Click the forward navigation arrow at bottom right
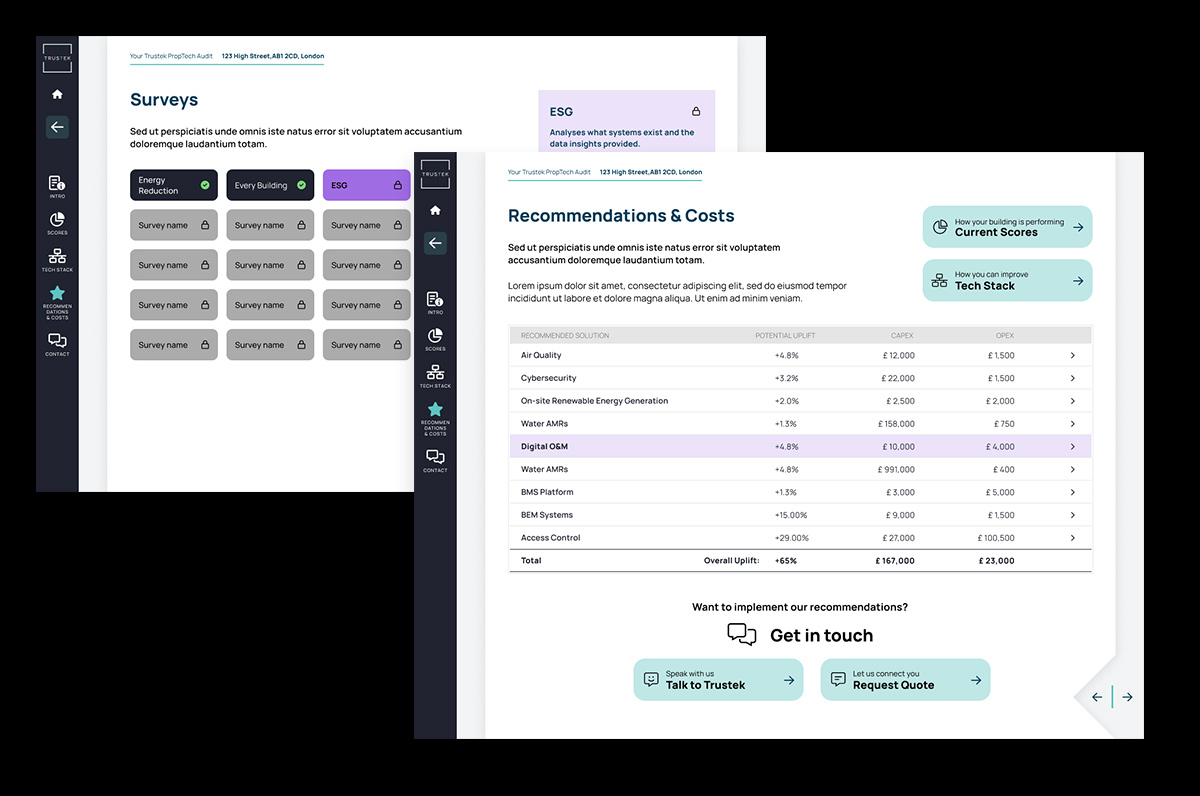This screenshot has height=796, width=1200. tap(1128, 696)
